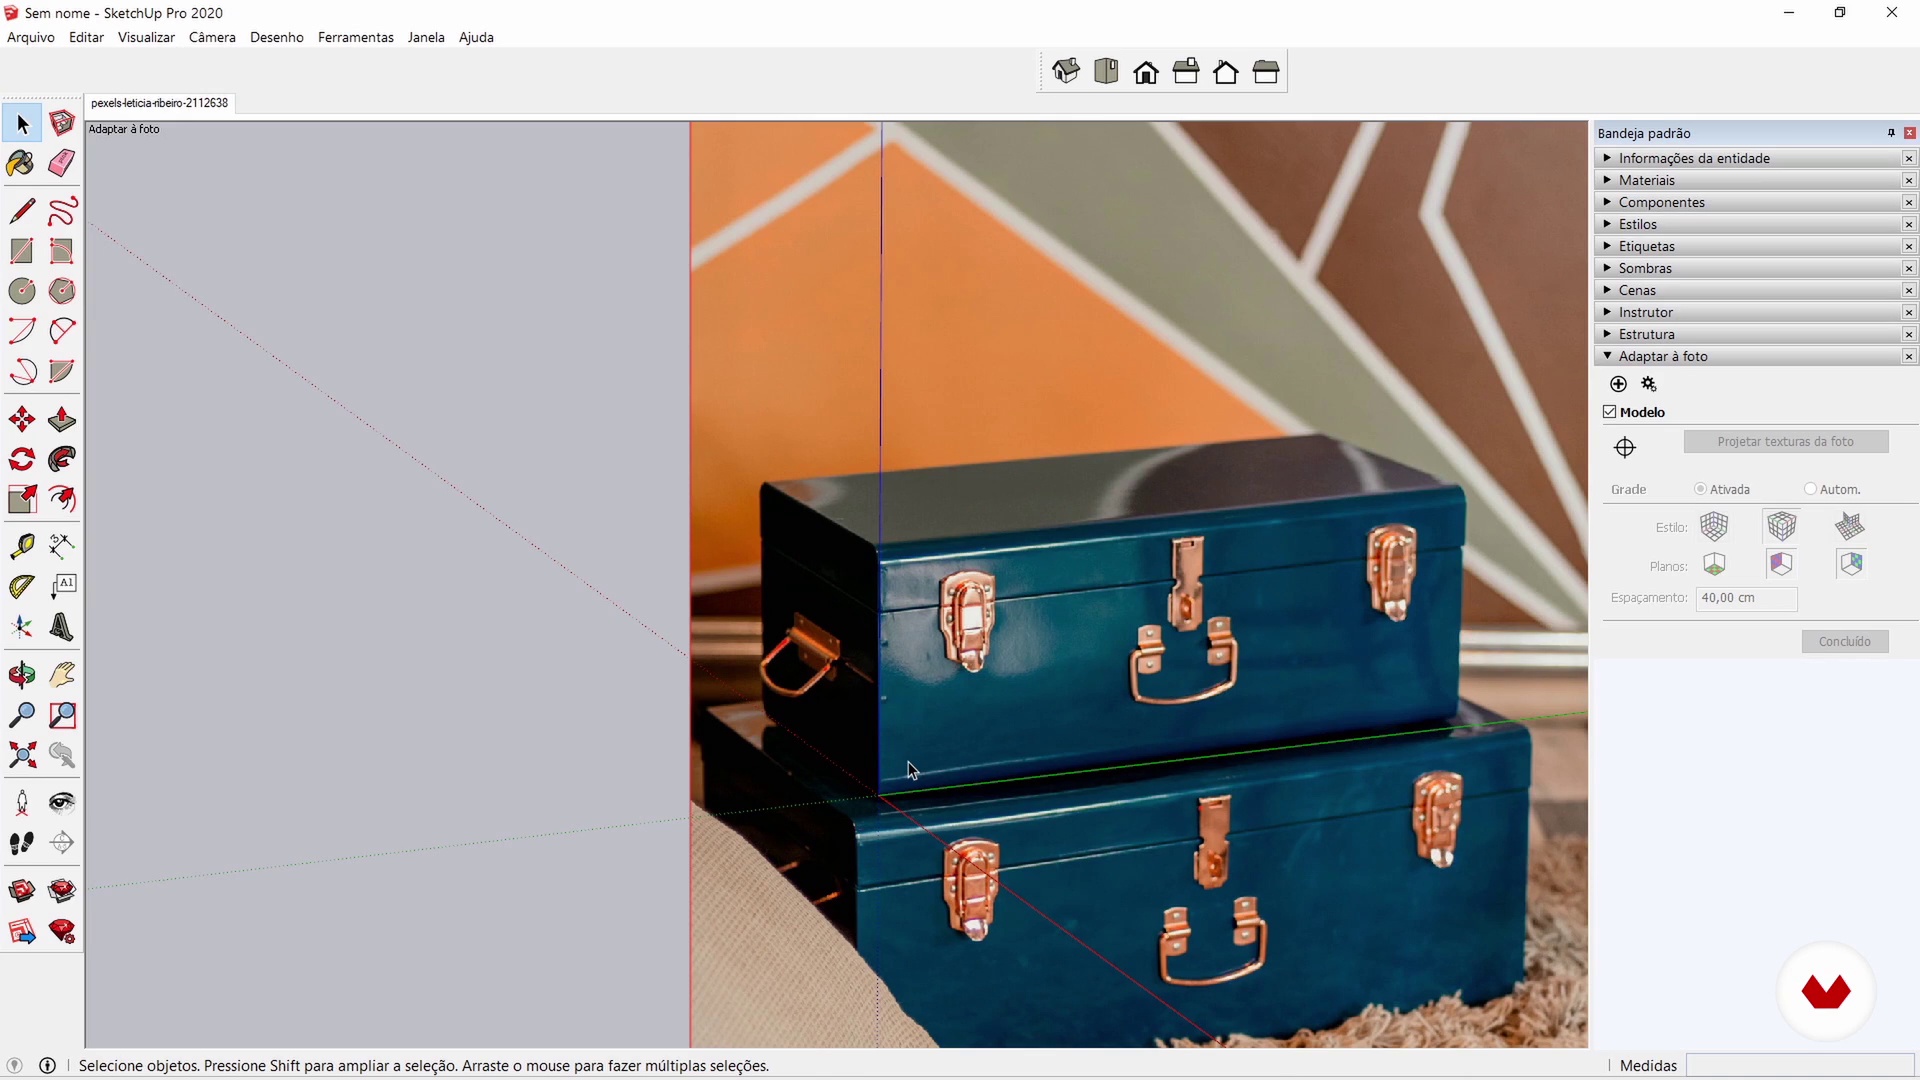Choose the third grid Estilo option

point(1850,526)
